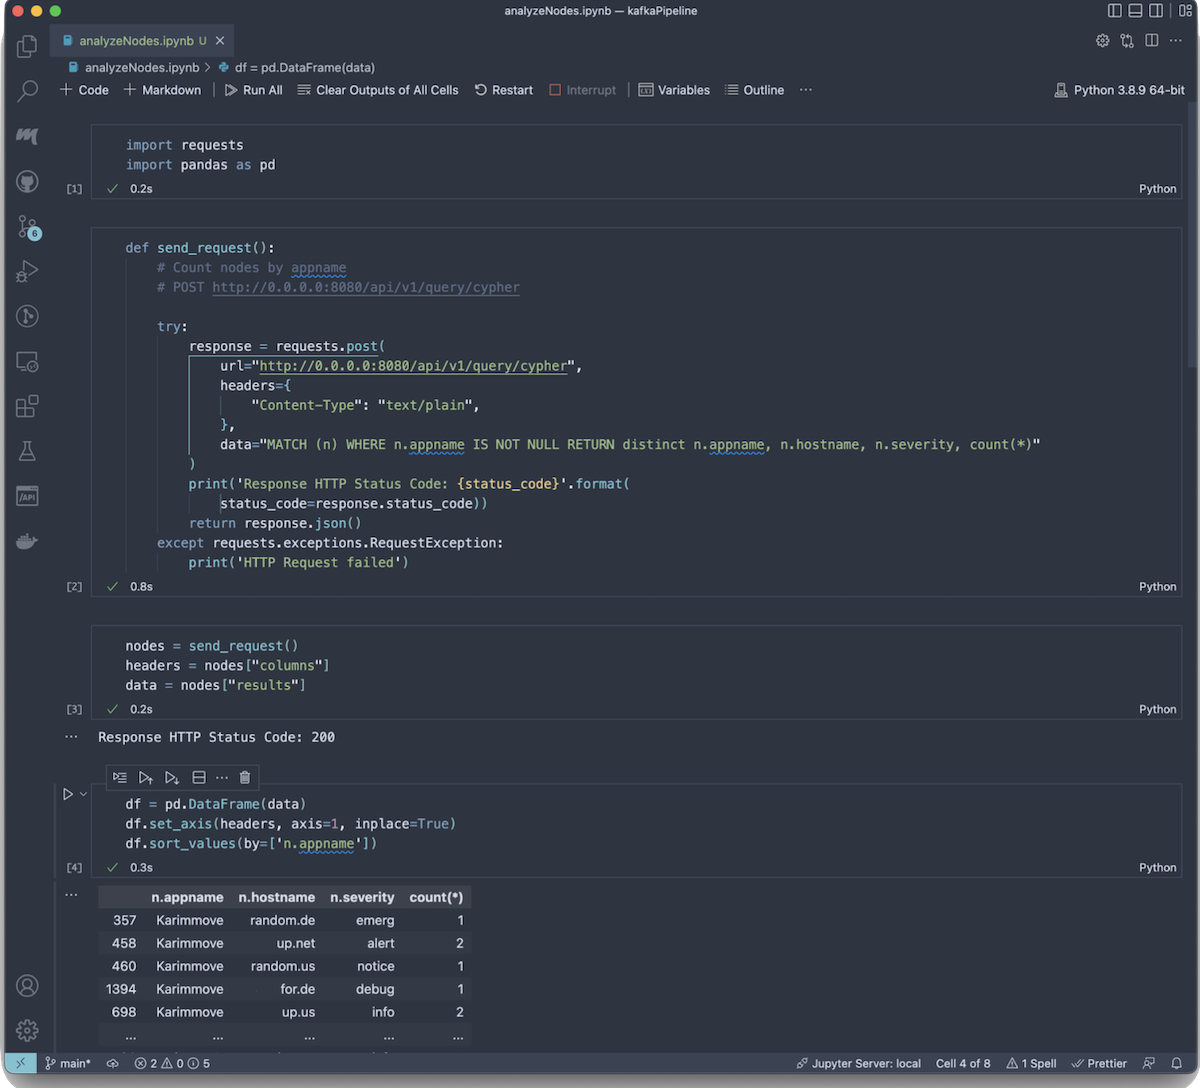Collapse output of cell [3]
Screen dimensions: 1200x1088
coord(71,737)
